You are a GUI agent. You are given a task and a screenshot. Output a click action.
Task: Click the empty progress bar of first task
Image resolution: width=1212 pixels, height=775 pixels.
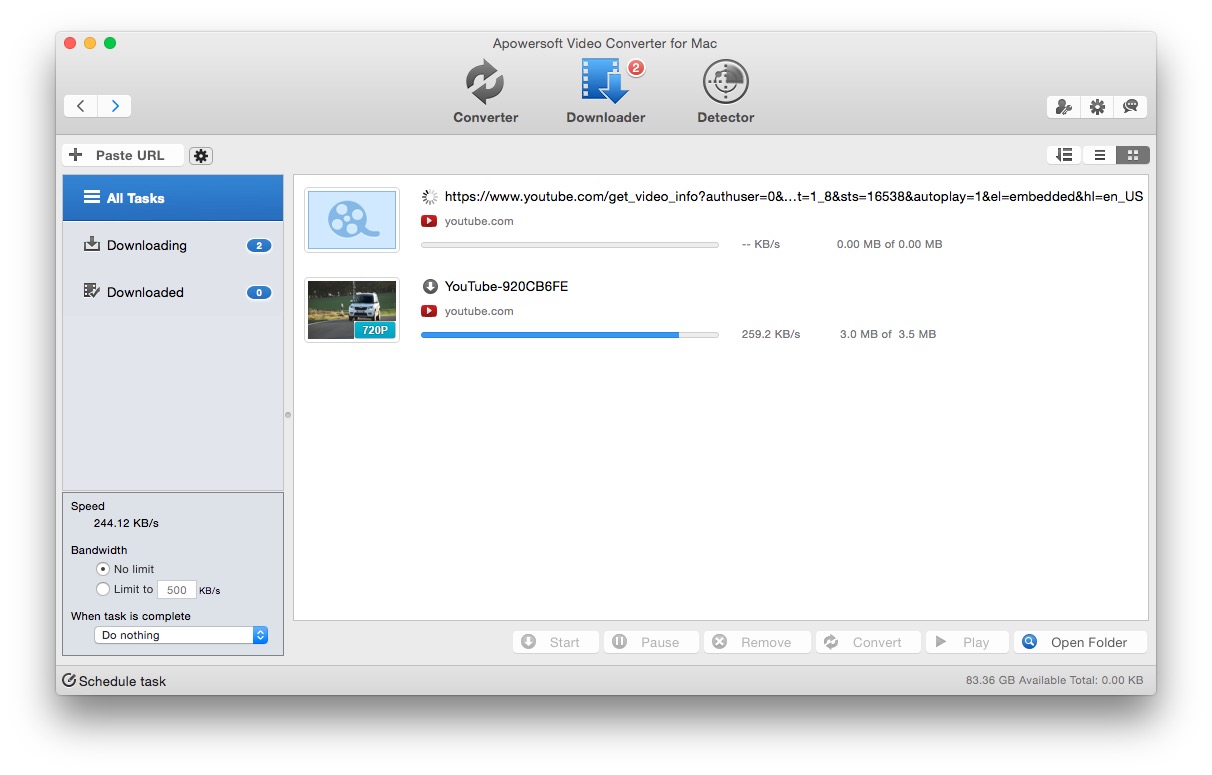[x=570, y=245]
